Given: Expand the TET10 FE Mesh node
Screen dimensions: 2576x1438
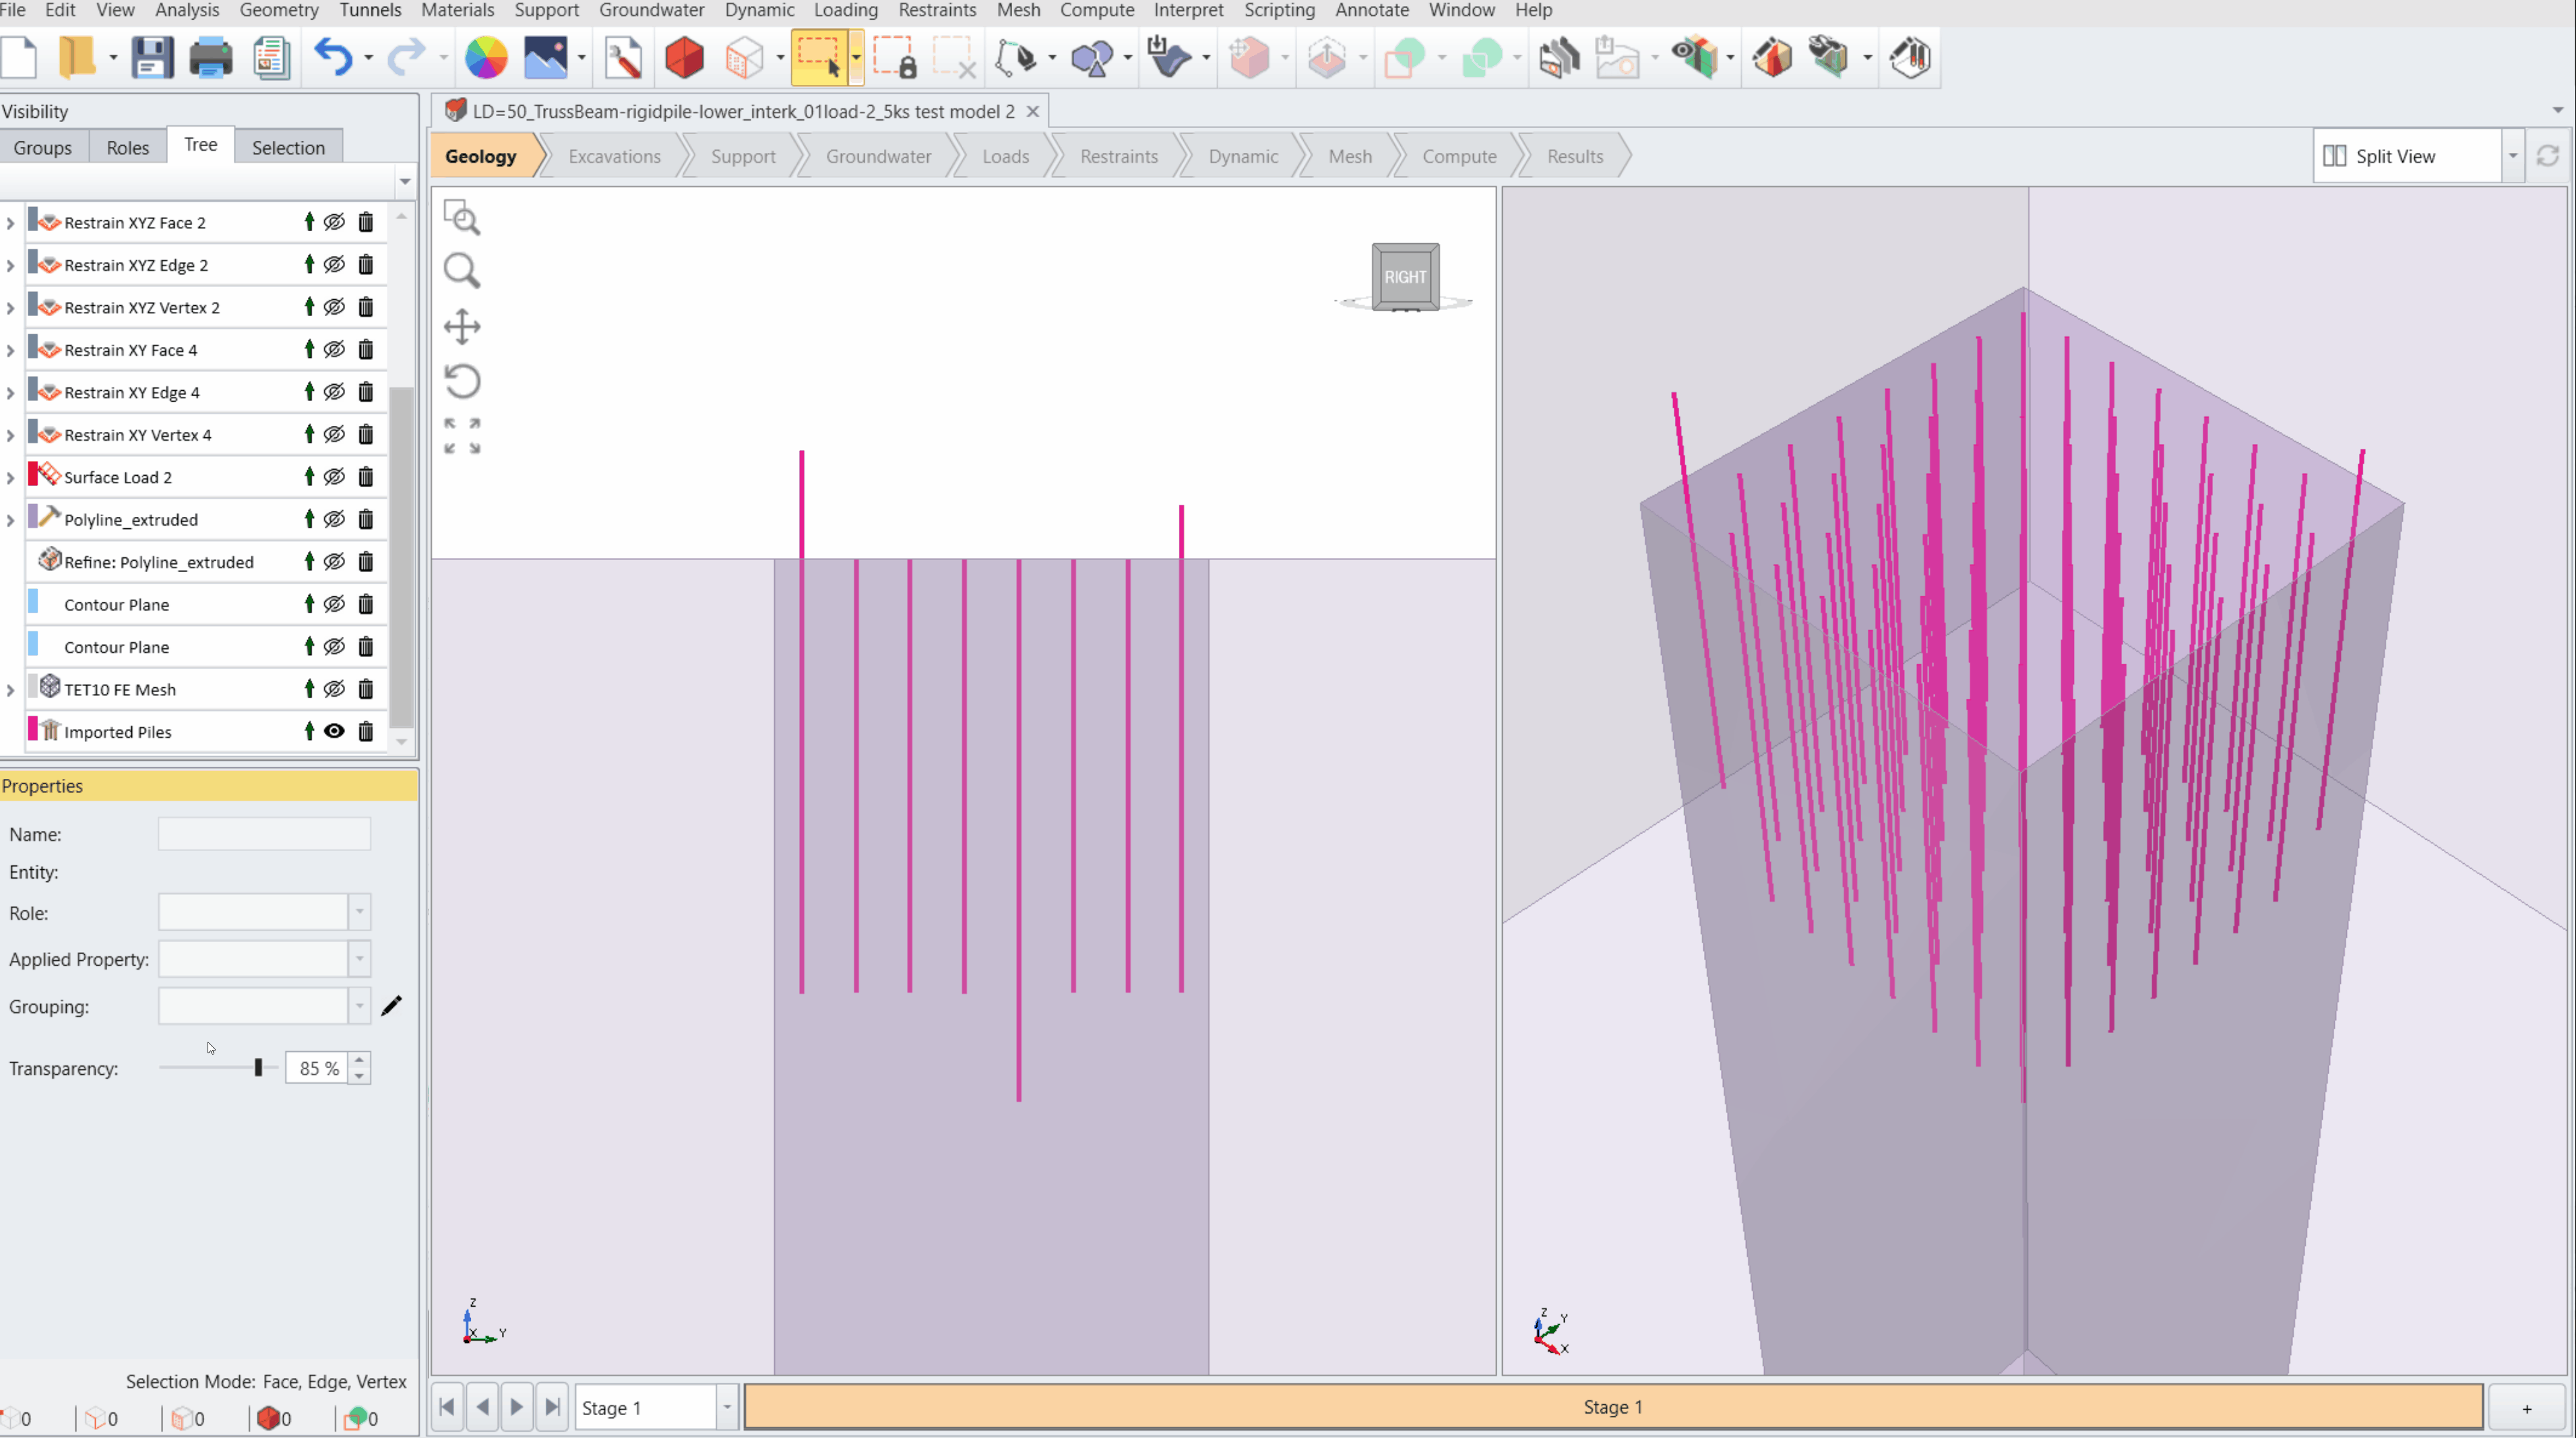Looking at the screenshot, I should (10, 690).
